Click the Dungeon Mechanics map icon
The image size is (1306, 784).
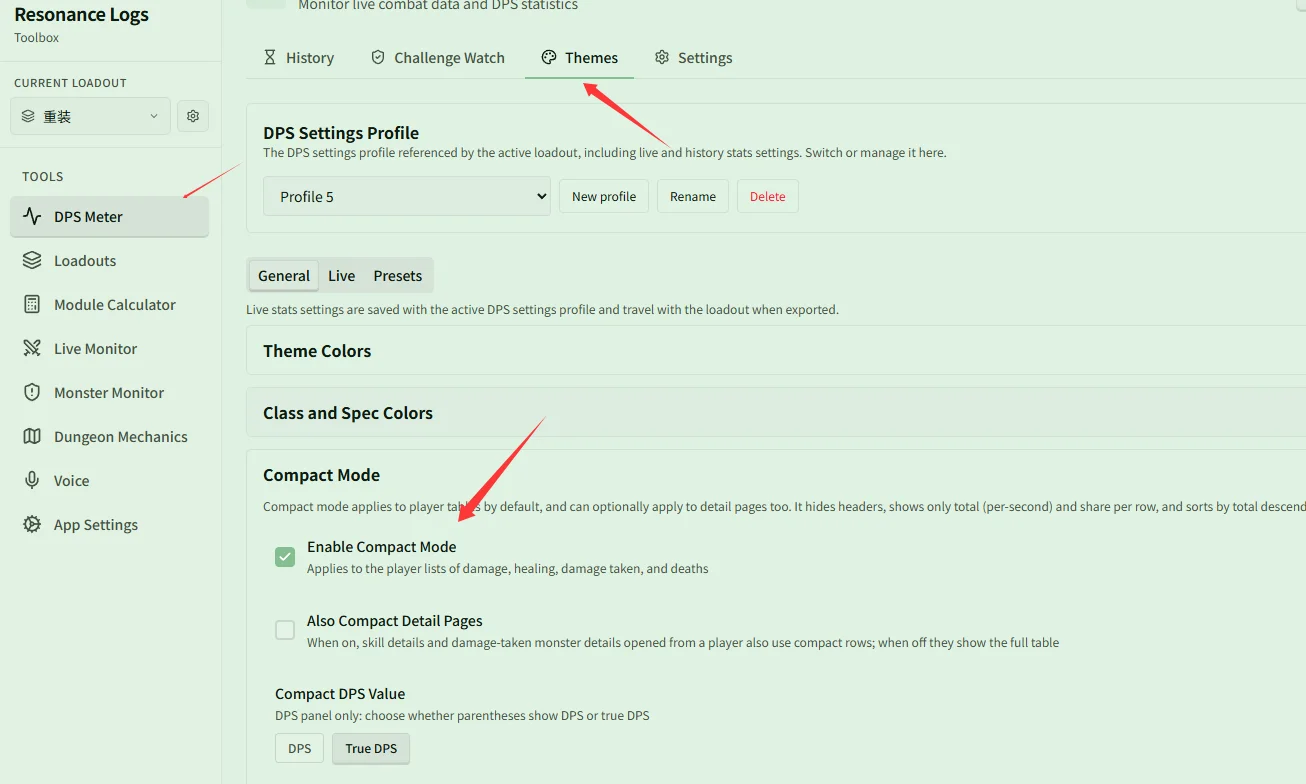pos(32,436)
